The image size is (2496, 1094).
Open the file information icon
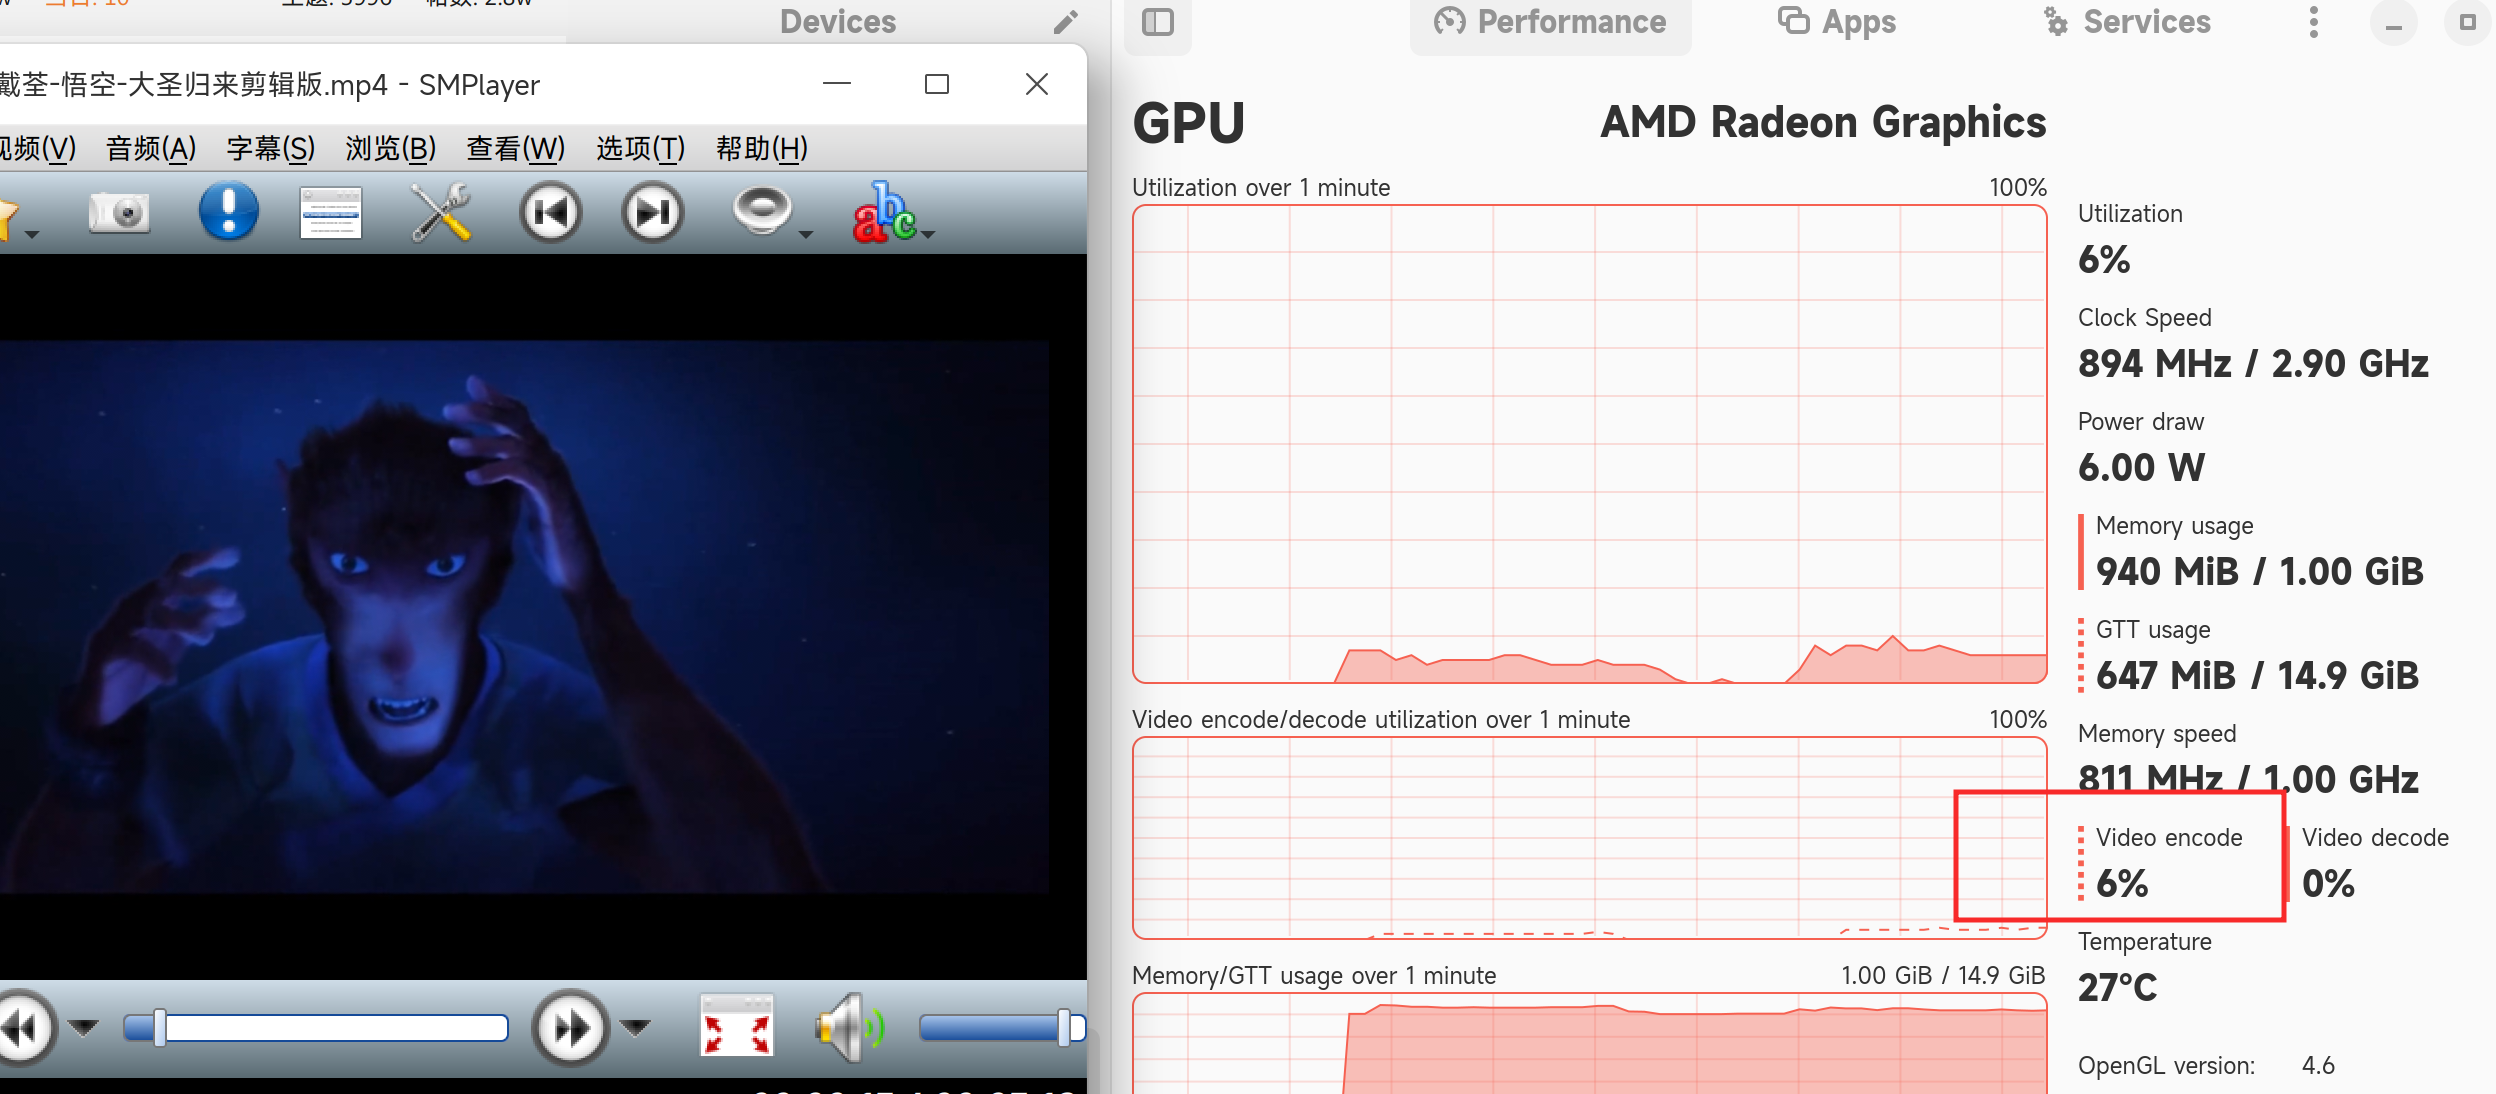coord(229,212)
